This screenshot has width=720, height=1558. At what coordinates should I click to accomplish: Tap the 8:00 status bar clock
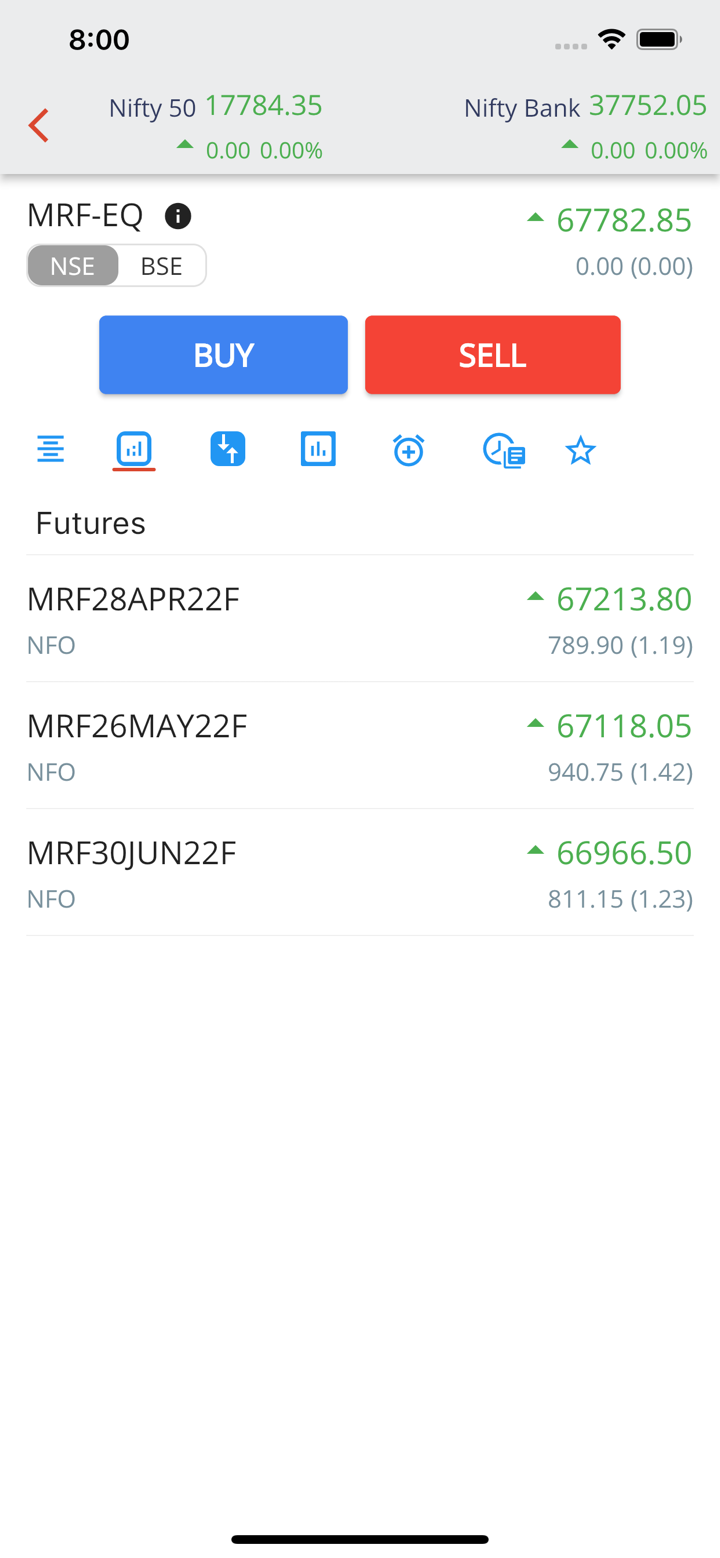(99, 40)
